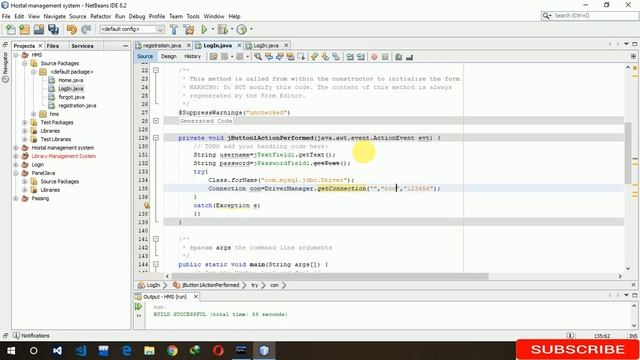Start macro recording with red circle icon
640x360 pixels.
coord(374,57)
